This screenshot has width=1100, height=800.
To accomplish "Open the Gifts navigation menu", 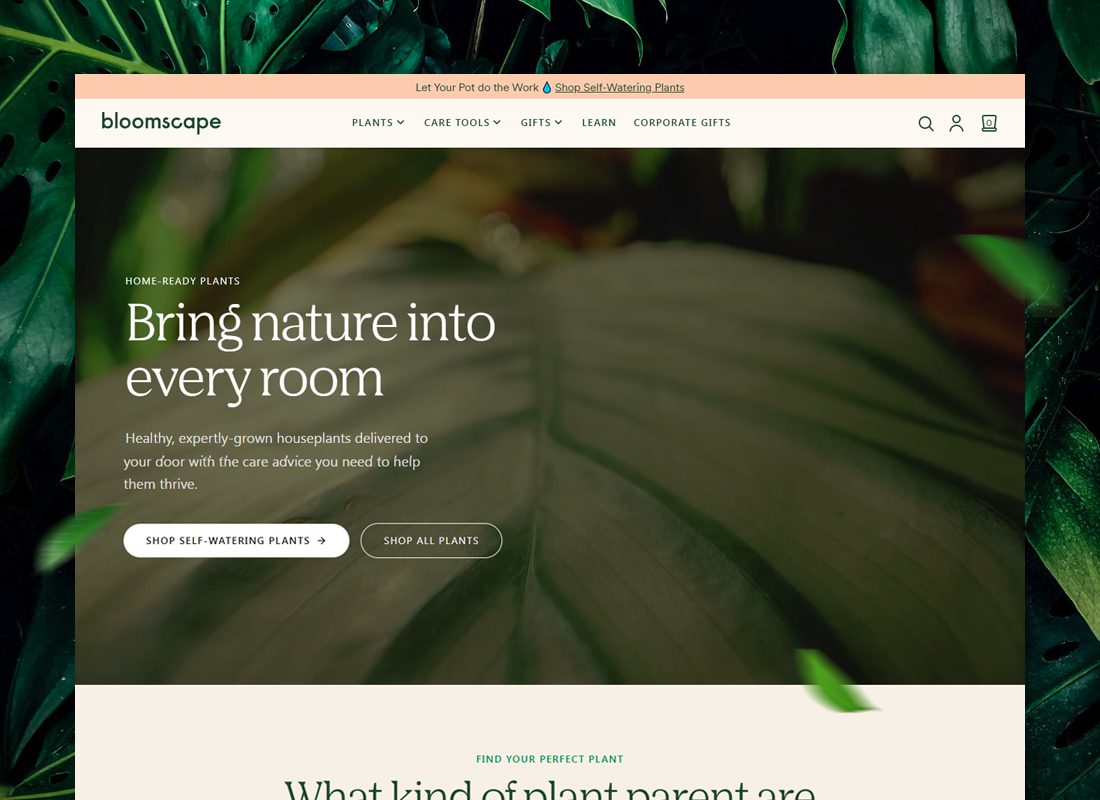I will click(x=541, y=122).
